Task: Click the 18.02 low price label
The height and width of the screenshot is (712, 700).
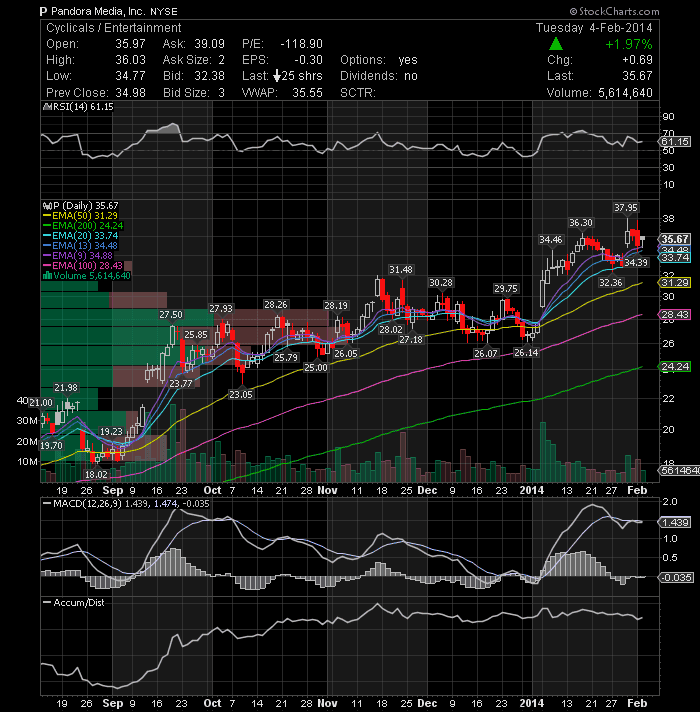Action: pyautogui.click(x=96, y=475)
